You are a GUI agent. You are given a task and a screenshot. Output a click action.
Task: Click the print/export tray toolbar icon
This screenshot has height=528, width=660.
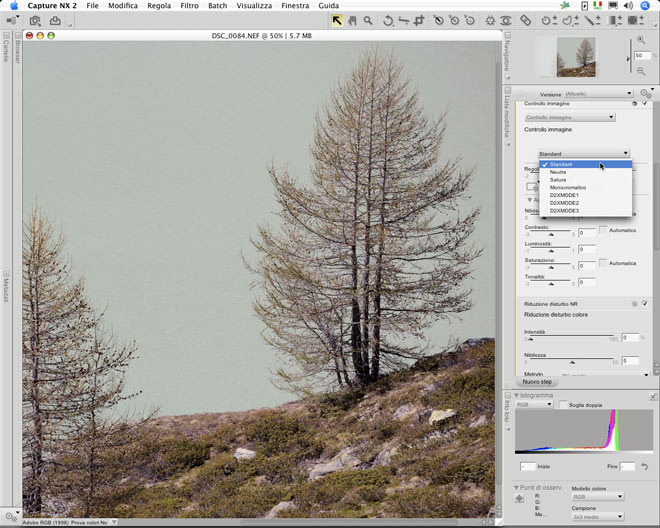(x=55, y=20)
